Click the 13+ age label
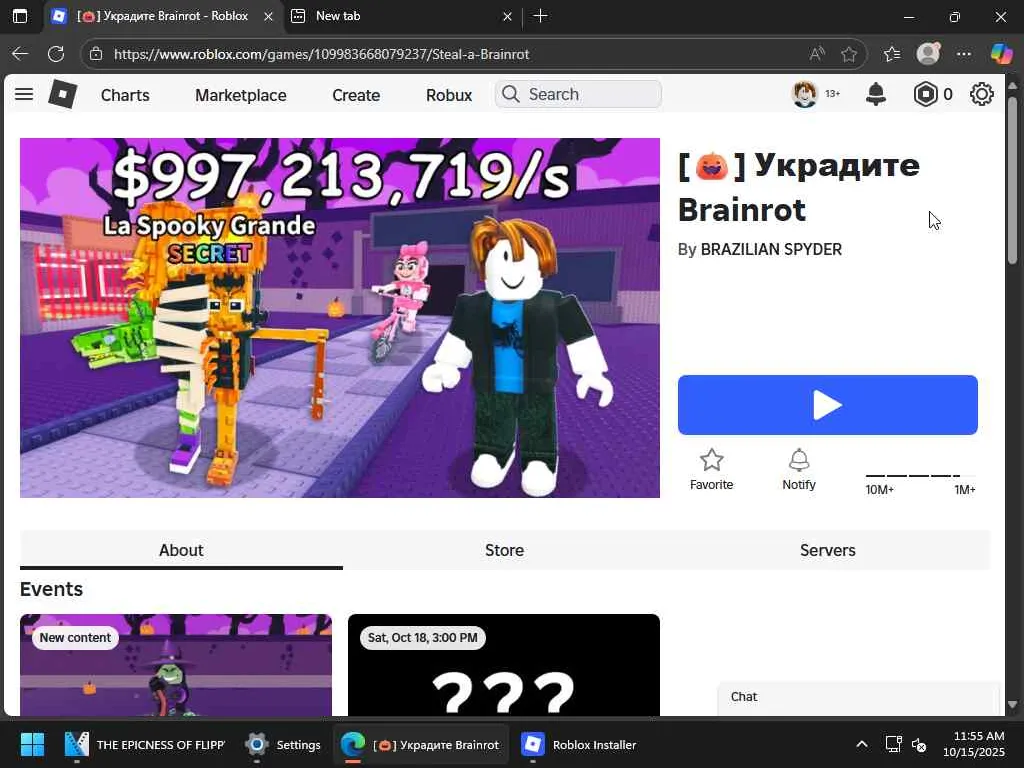The image size is (1024, 768). point(833,94)
